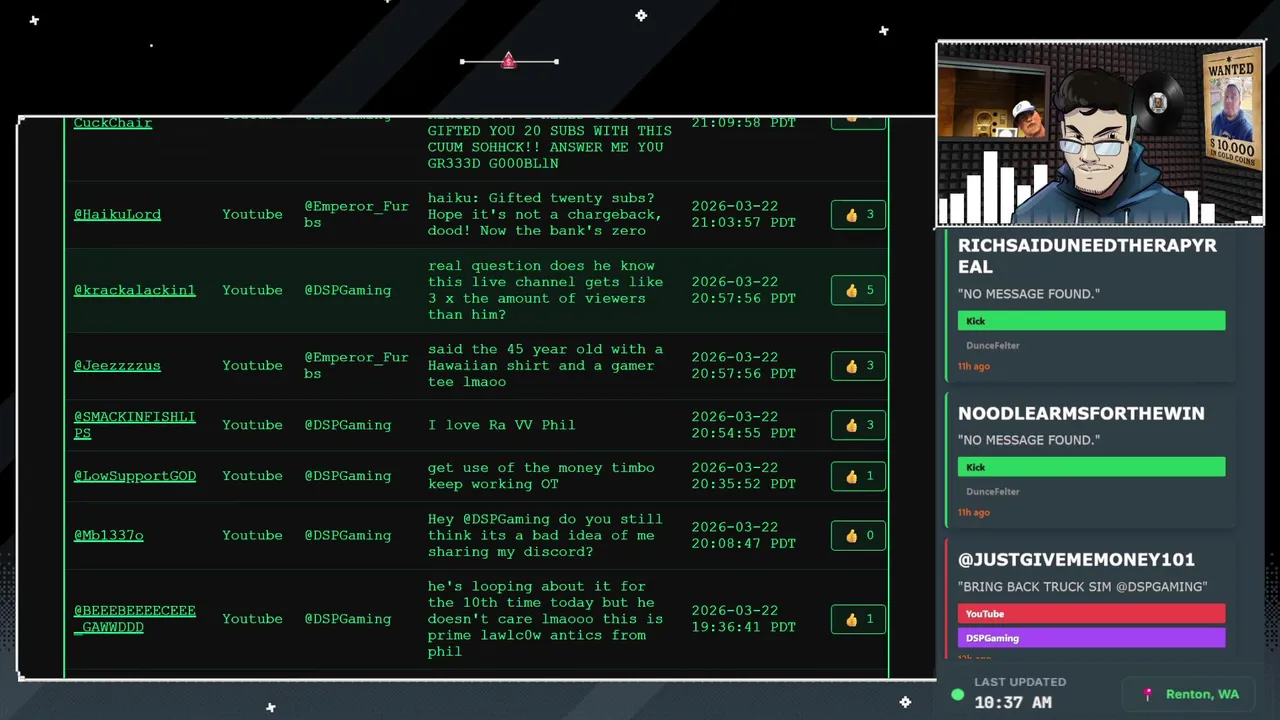Image resolution: width=1280 pixels, height=720 pixels.
Task: Click @Emperor_Furbs in the HaikuLord row
Action: pyautogui.click(x=356, y=214)
